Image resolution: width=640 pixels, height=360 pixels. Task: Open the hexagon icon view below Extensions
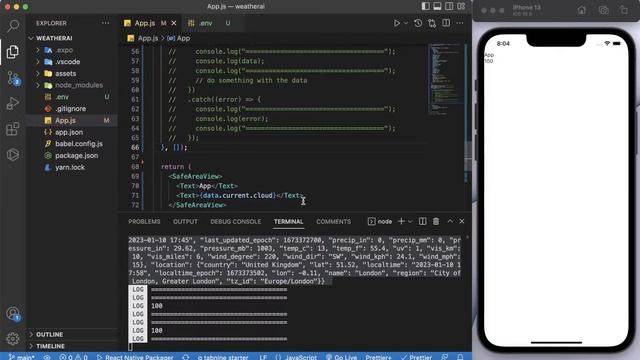[x=13, y=155]
